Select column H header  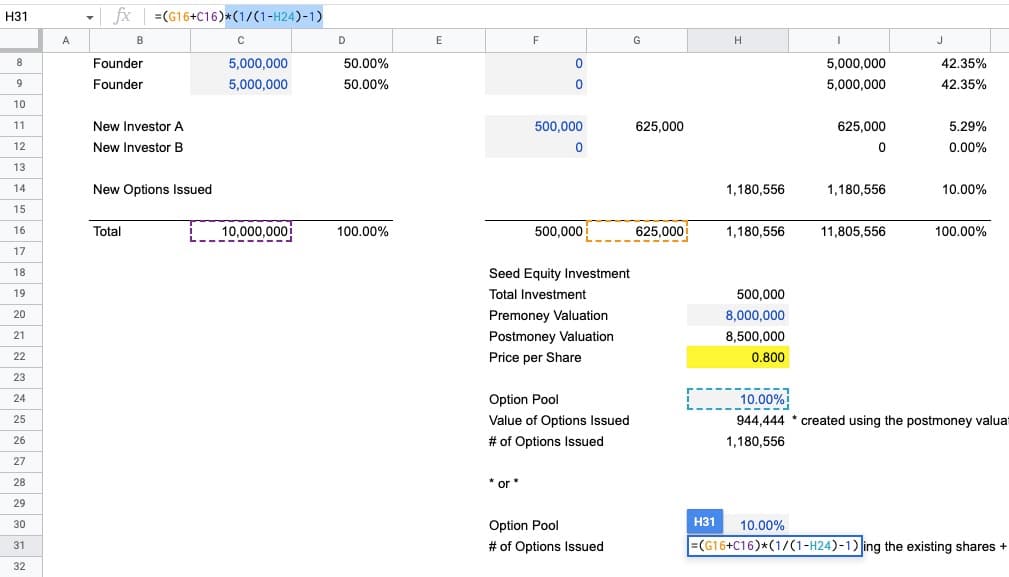[737, 40]
